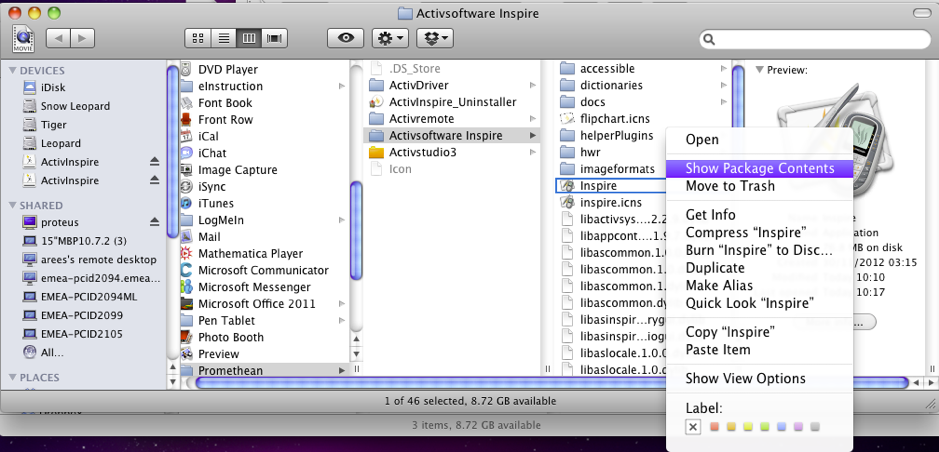Collapse the SHARED sidebar section
The width and height of the screenshot is (939, 452).
tap(13, 205)
